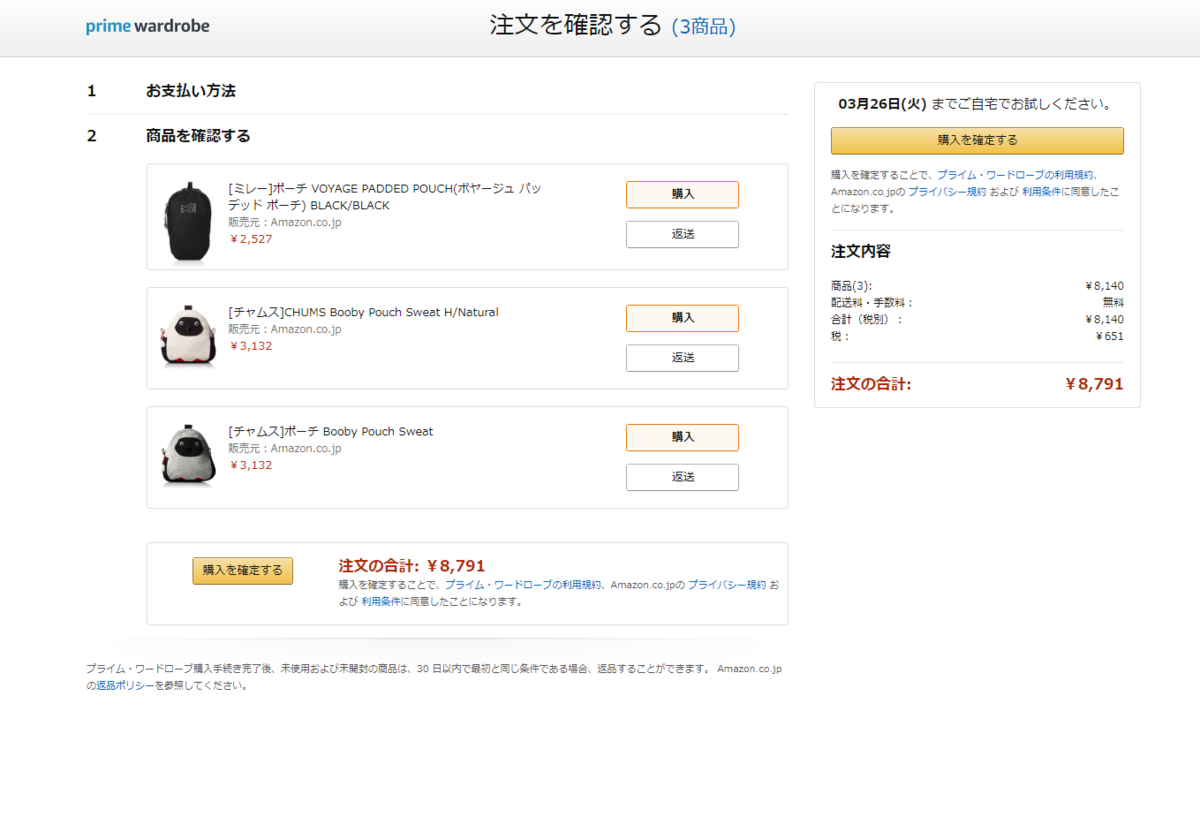This screenshot has width=1200, height=832.
Task: Open the sidebar プライバシー規約 link
Action: pyautogui.click(x=947, y=191)
